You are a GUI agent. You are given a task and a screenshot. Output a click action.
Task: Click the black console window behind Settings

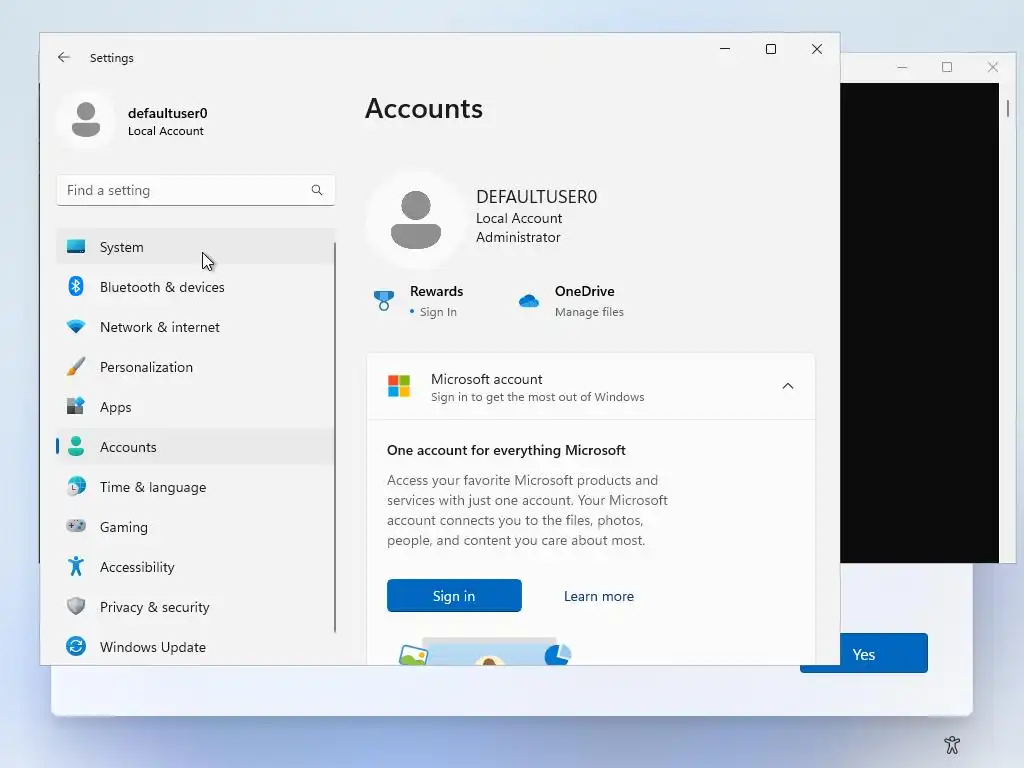[919, 323]
